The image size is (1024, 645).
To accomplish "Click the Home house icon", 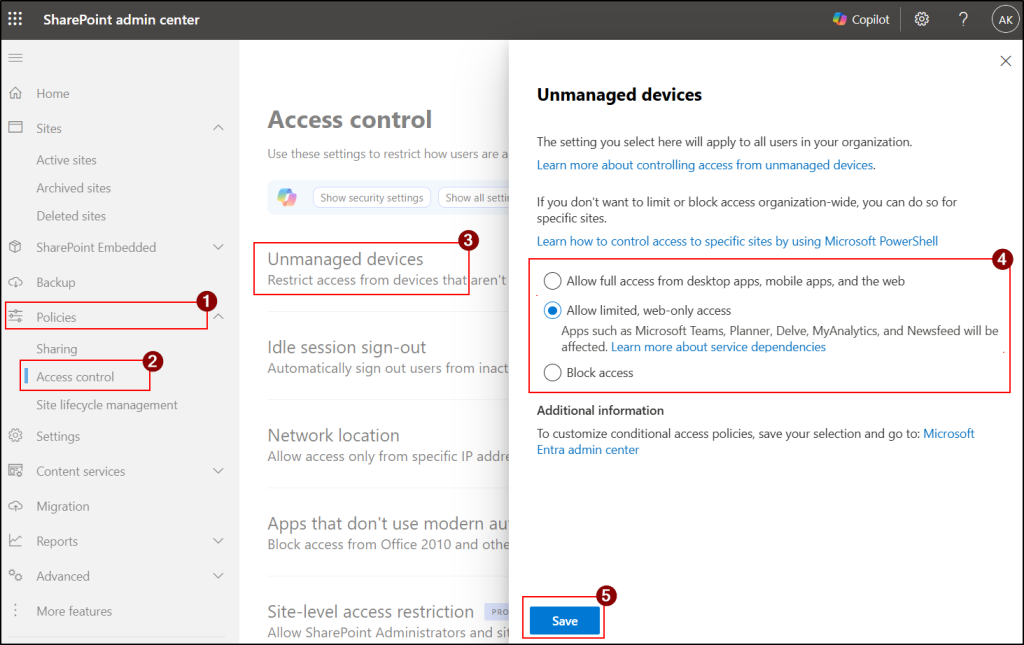I will click(16, 93).
